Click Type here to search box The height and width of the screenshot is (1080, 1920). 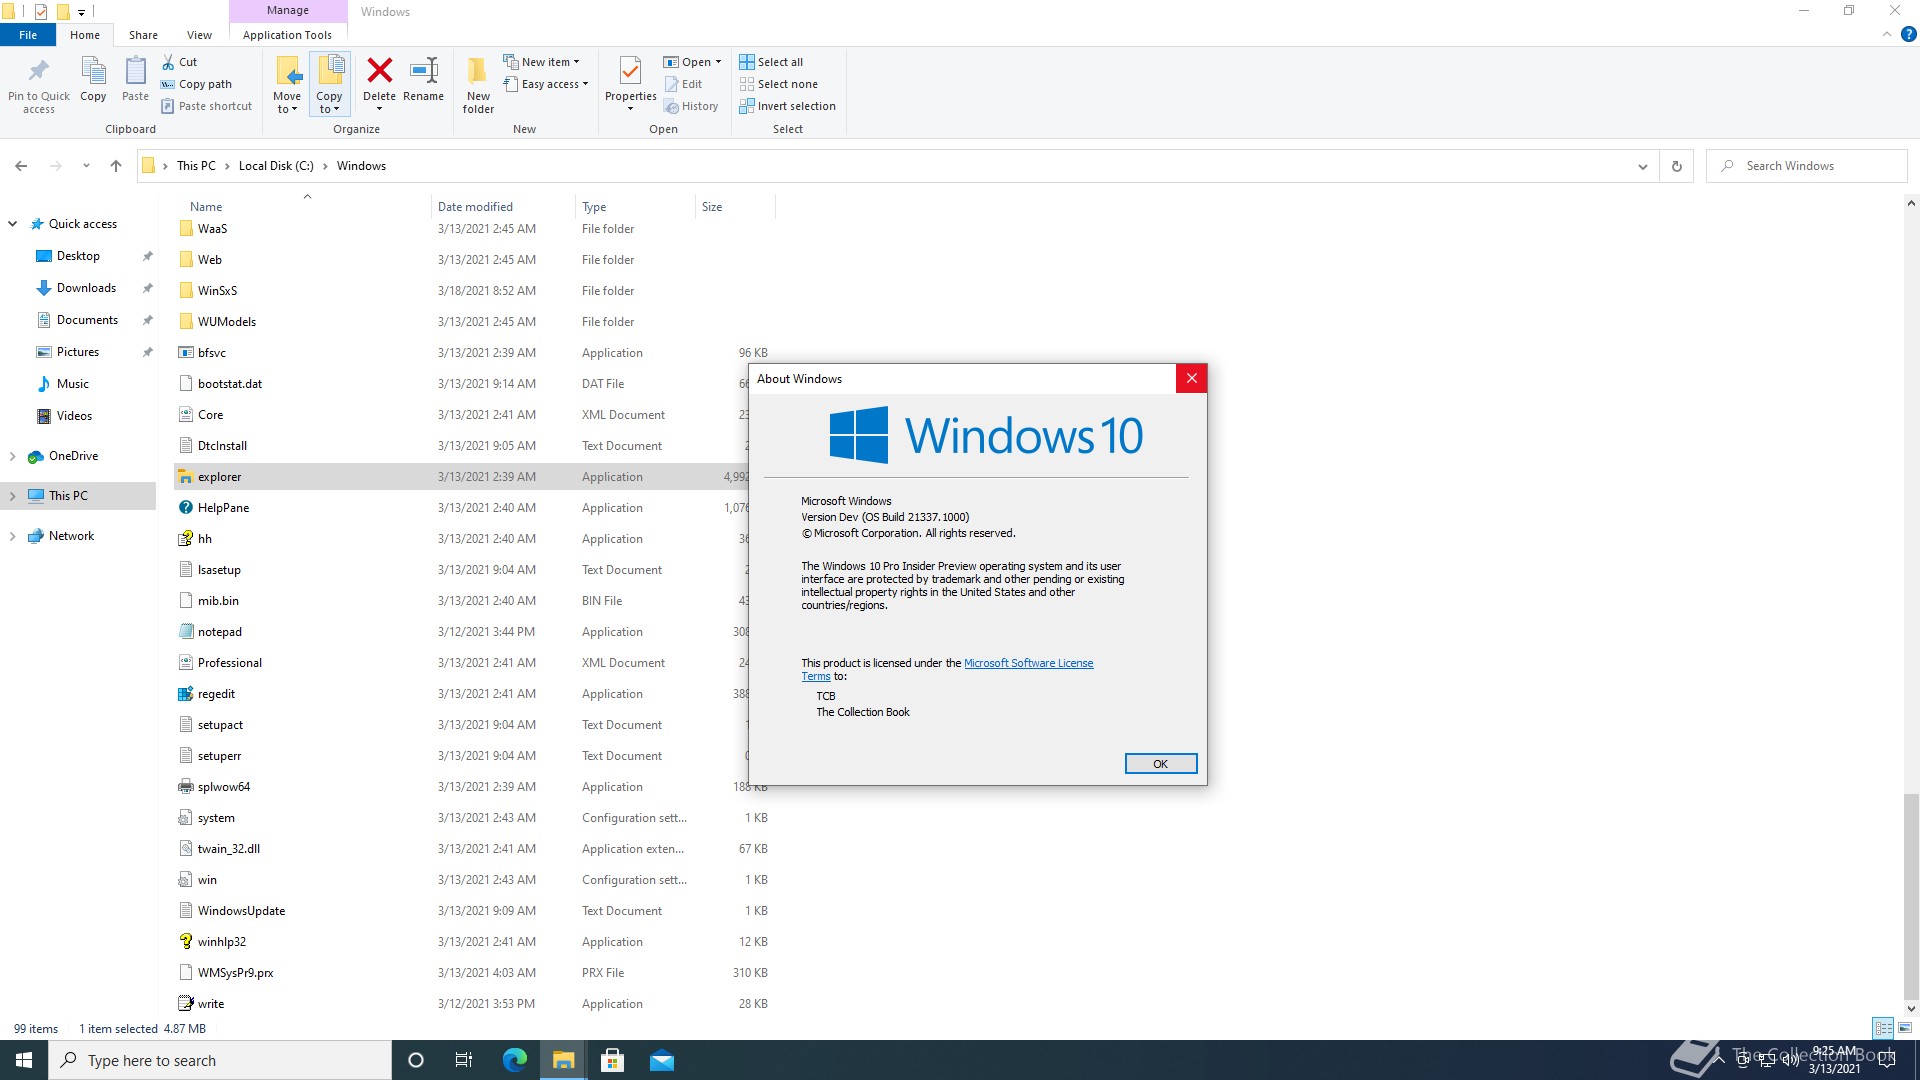220,1060
